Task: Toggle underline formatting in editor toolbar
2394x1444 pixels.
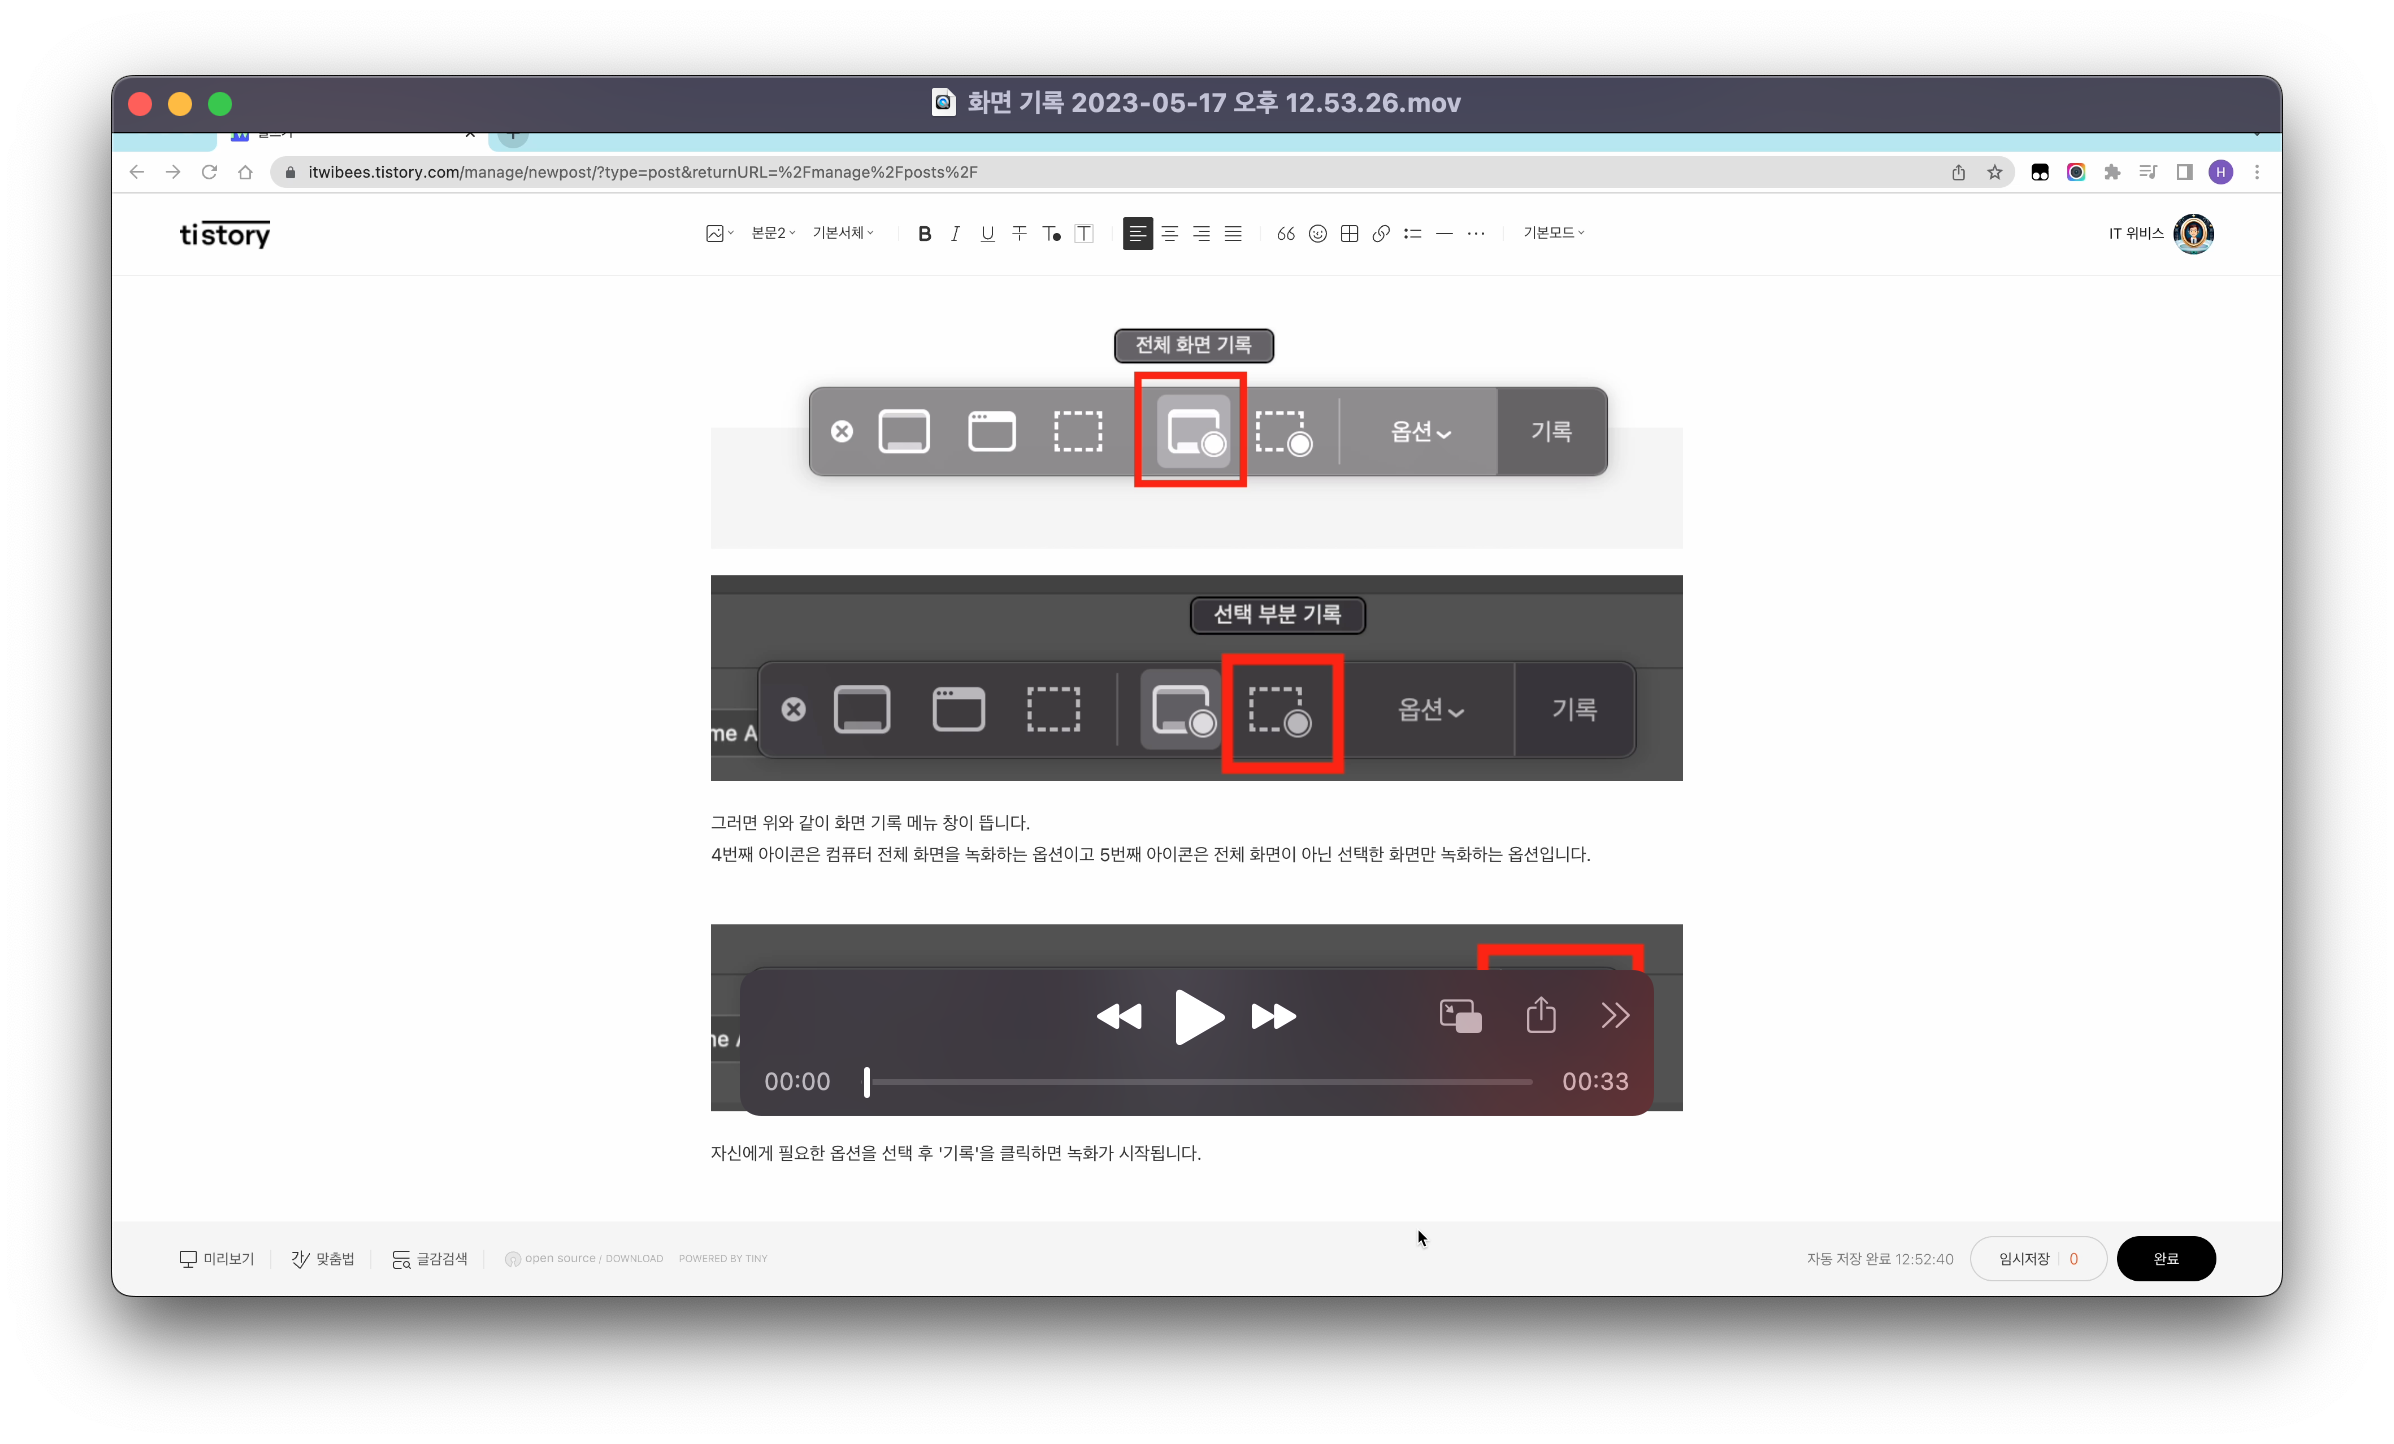Action: pos(987,233)
